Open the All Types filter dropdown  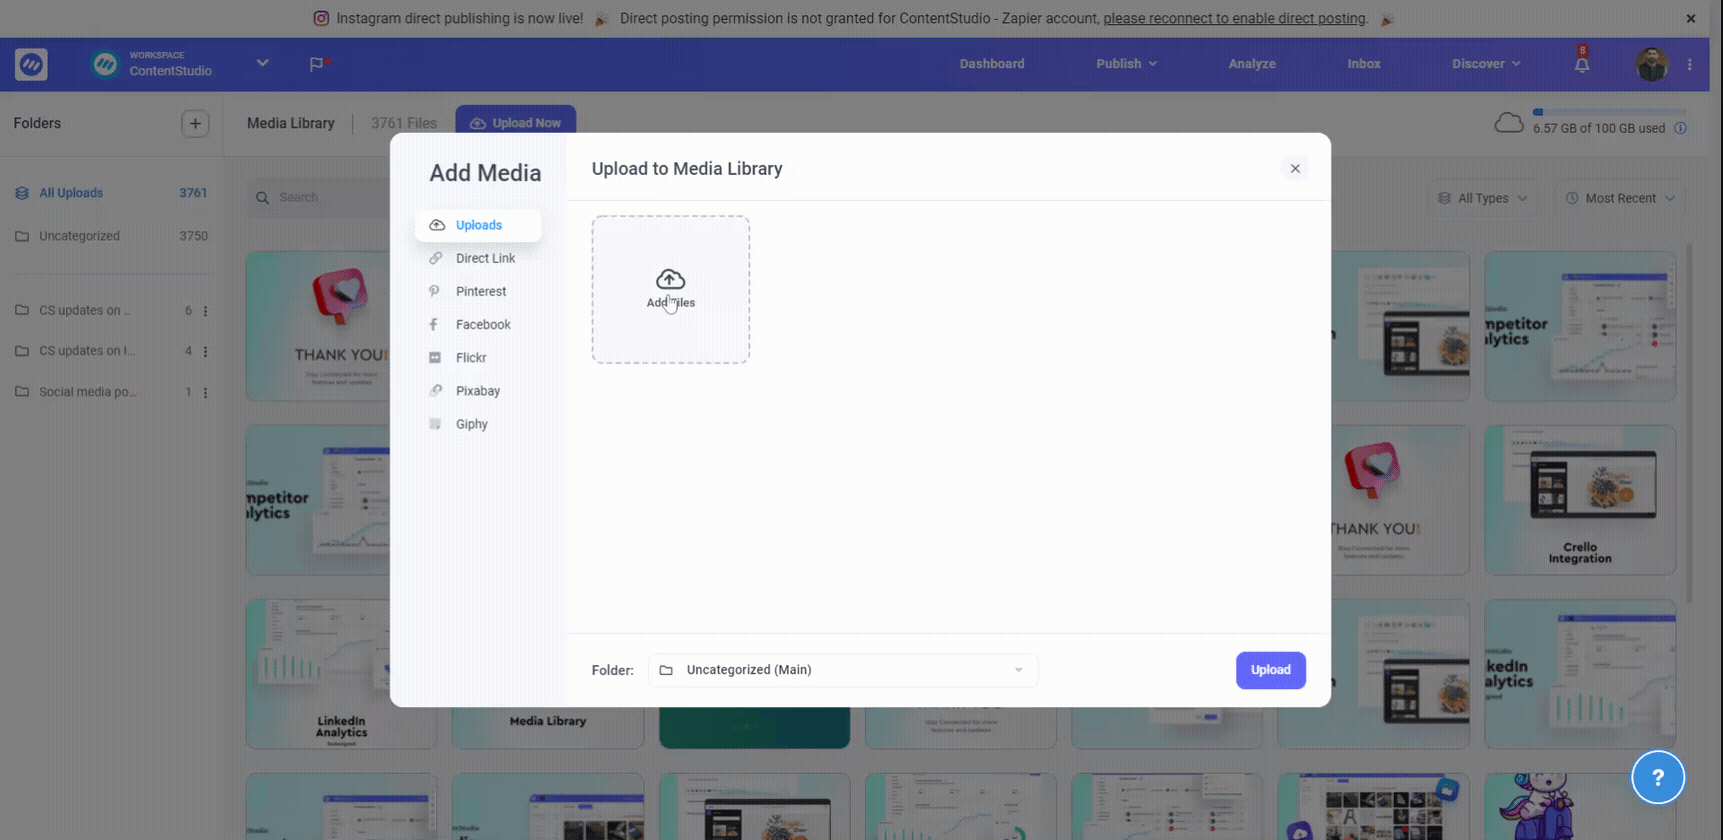(x=1482, y=198)
